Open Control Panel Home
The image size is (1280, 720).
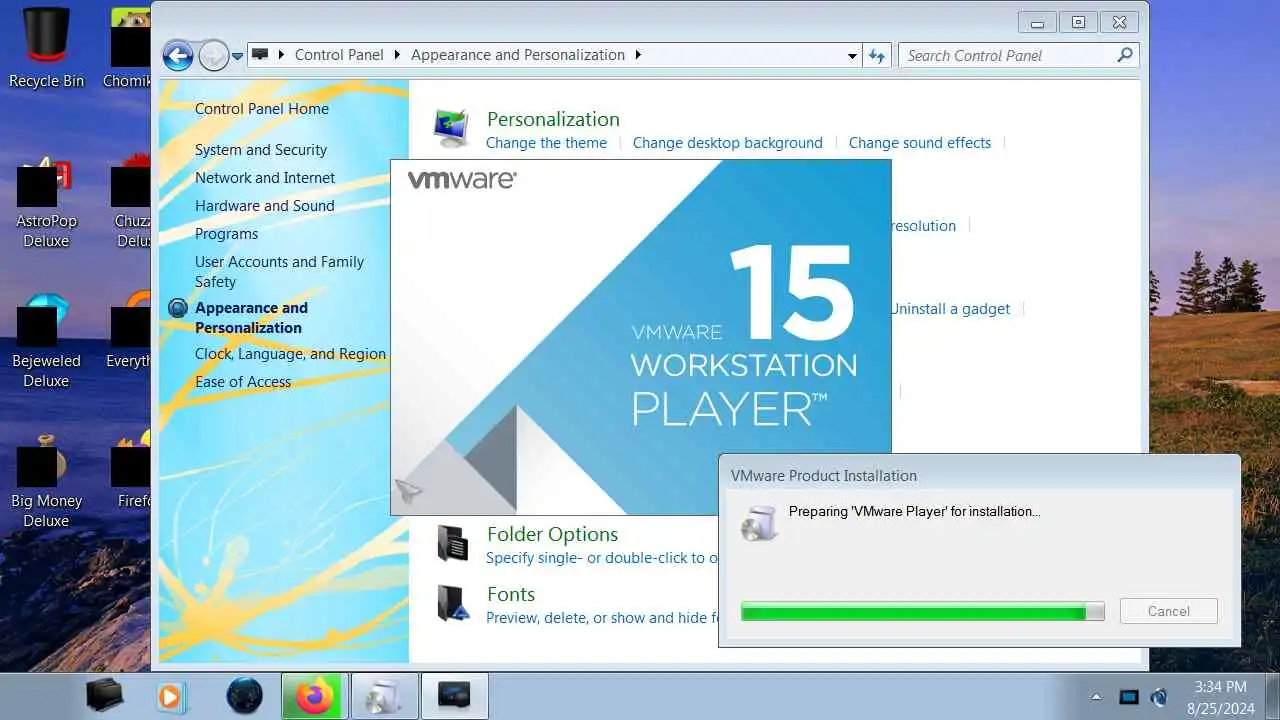coord(262,109)
